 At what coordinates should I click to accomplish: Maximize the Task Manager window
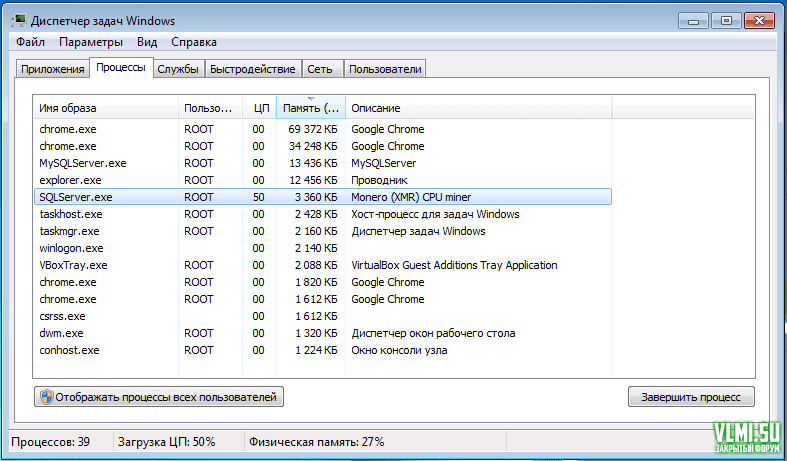(726, 19)
